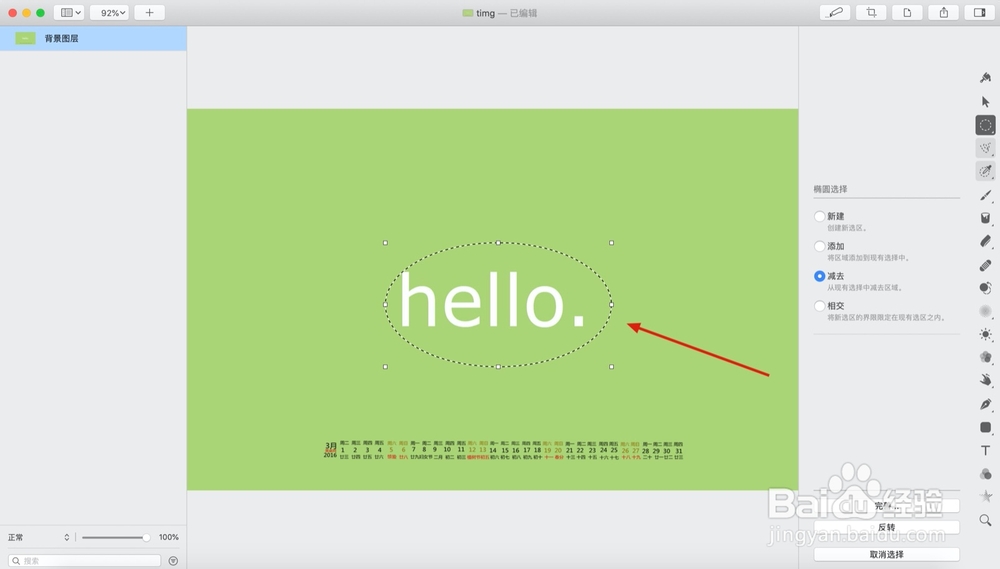Screen dimensions: 1000x569
Task: Click the document page toolbar button
Action: pos(908,13)
